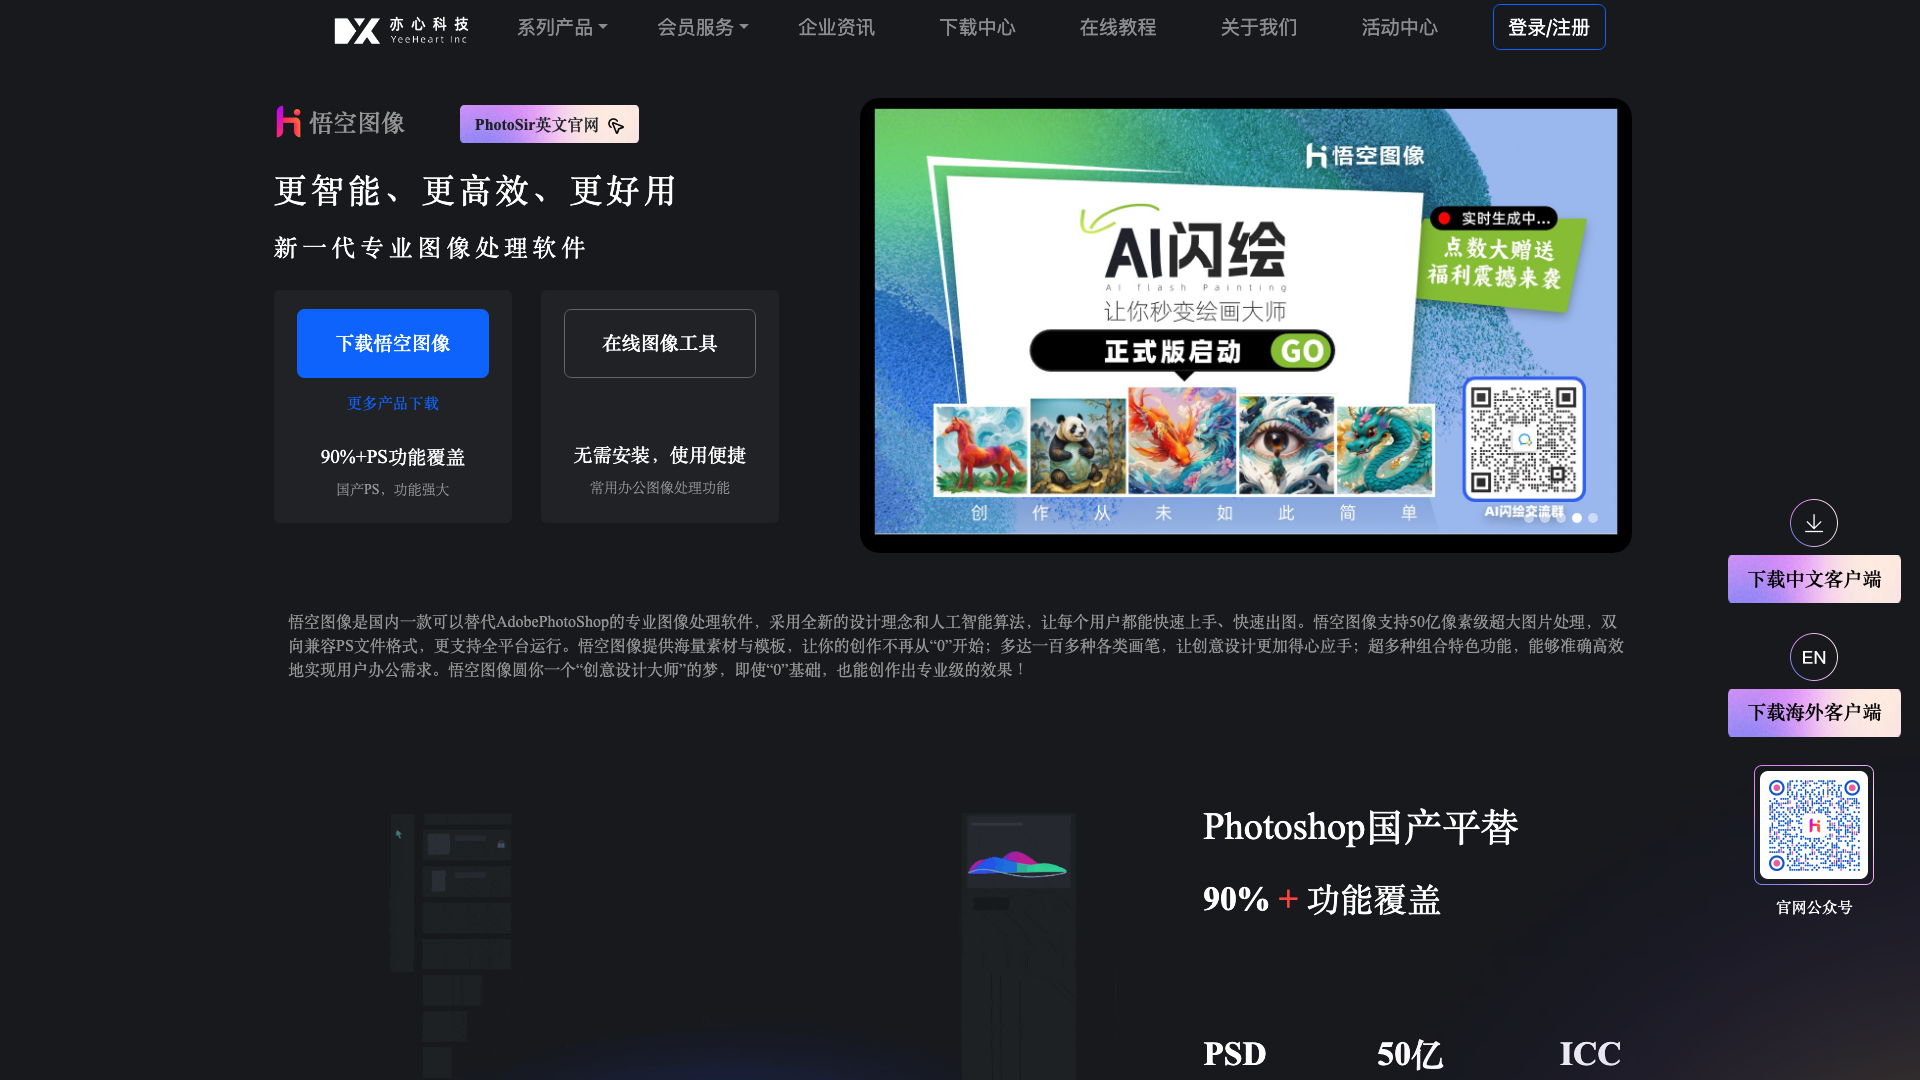Click the panda painting thumbnail
Screen dimensions: 1920x1080
1077,446
